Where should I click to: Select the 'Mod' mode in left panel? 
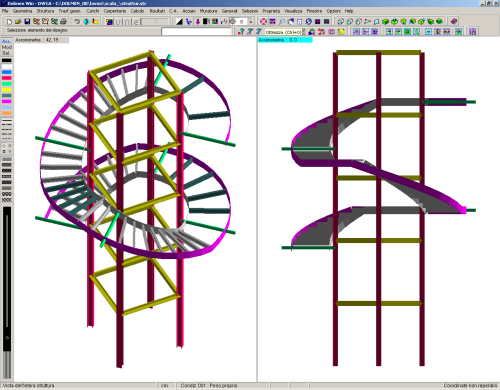(6, 47)
